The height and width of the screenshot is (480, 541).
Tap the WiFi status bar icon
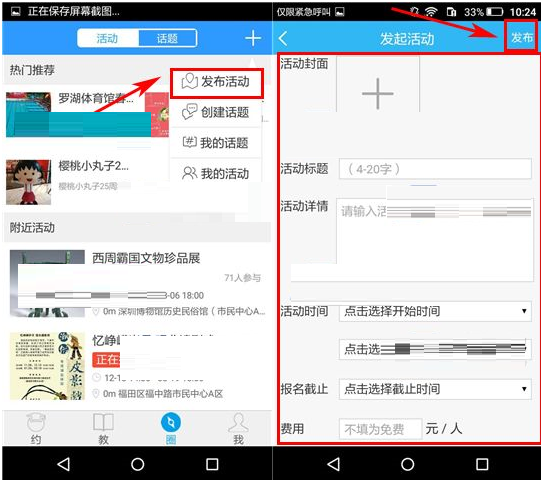(x=431, y=12)
